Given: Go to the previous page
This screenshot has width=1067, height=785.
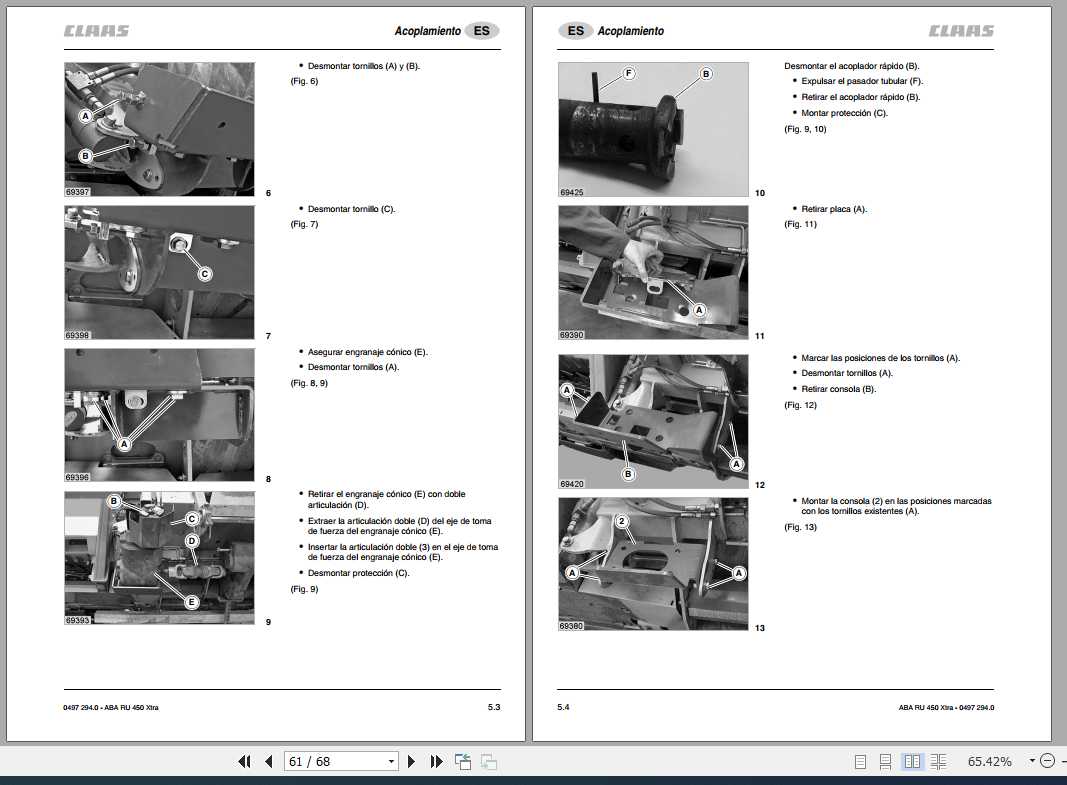Looking at the screenshot, I should (269, 761).
